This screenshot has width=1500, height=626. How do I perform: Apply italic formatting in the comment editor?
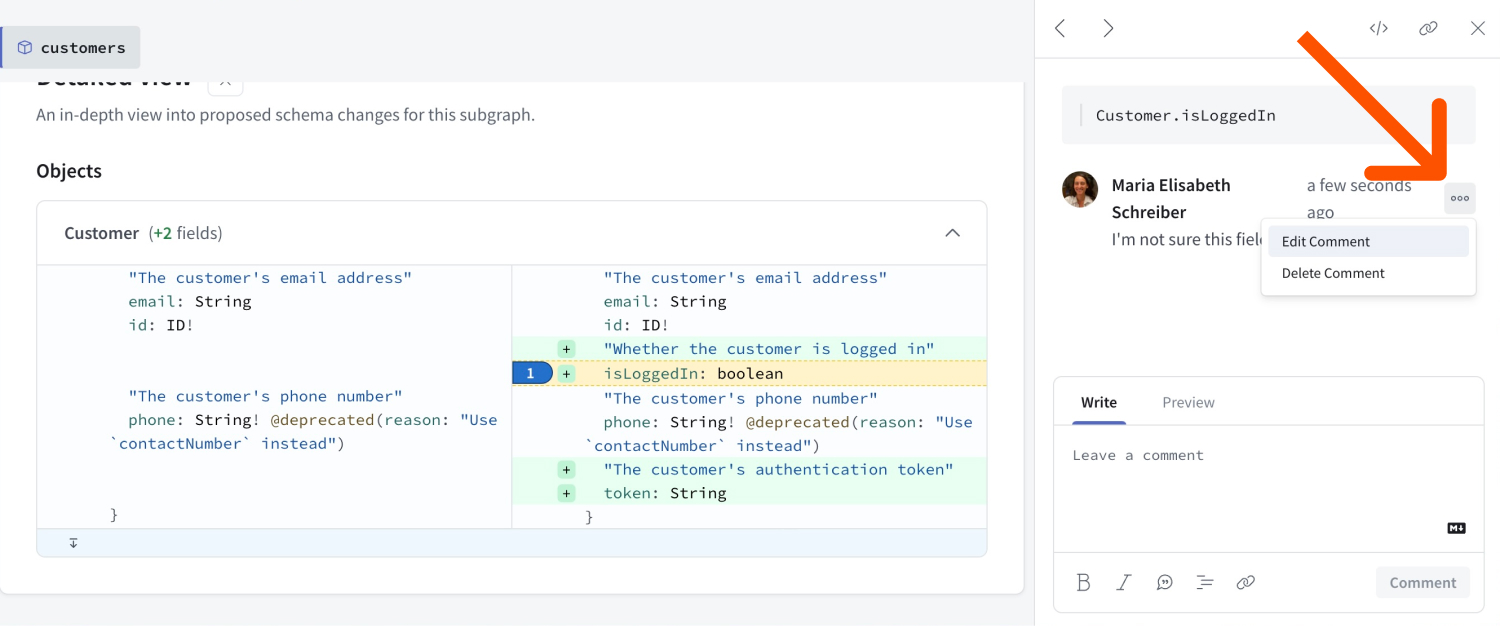(1123, 582)
